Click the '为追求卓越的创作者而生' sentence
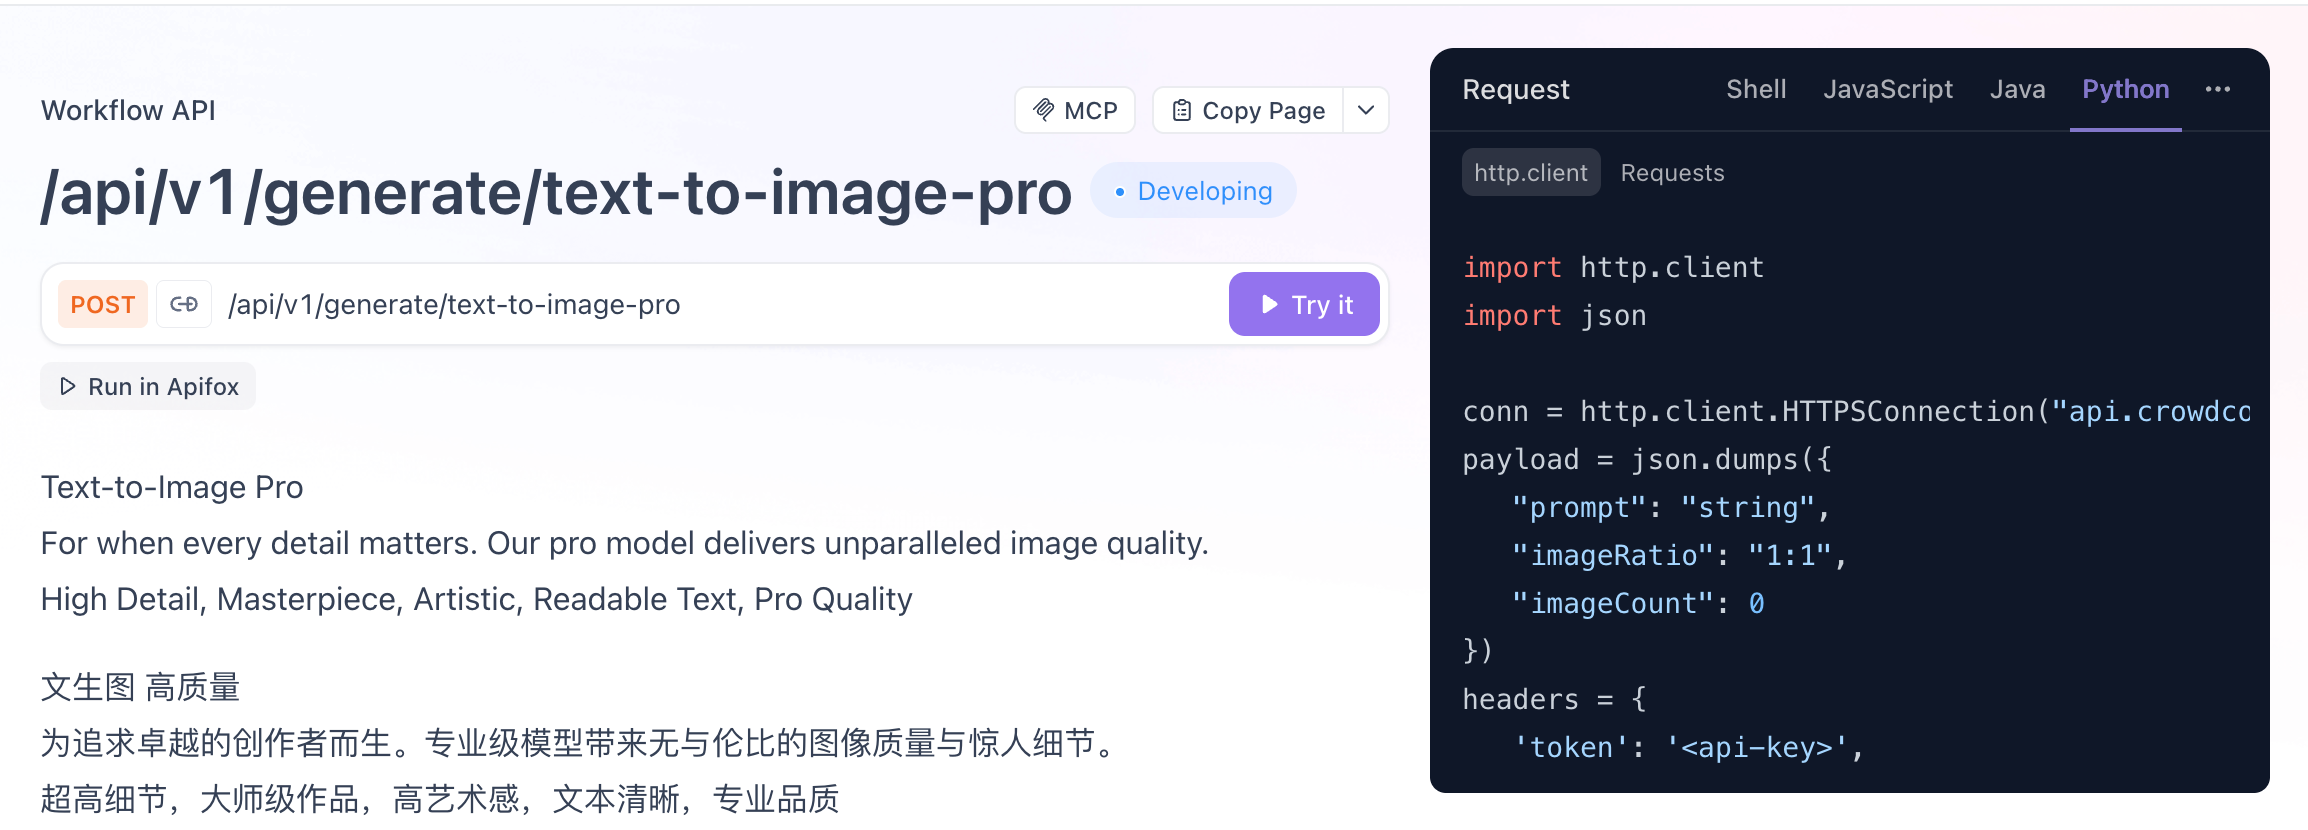This screenshot has height=830, width=2308. coord(581,743)
